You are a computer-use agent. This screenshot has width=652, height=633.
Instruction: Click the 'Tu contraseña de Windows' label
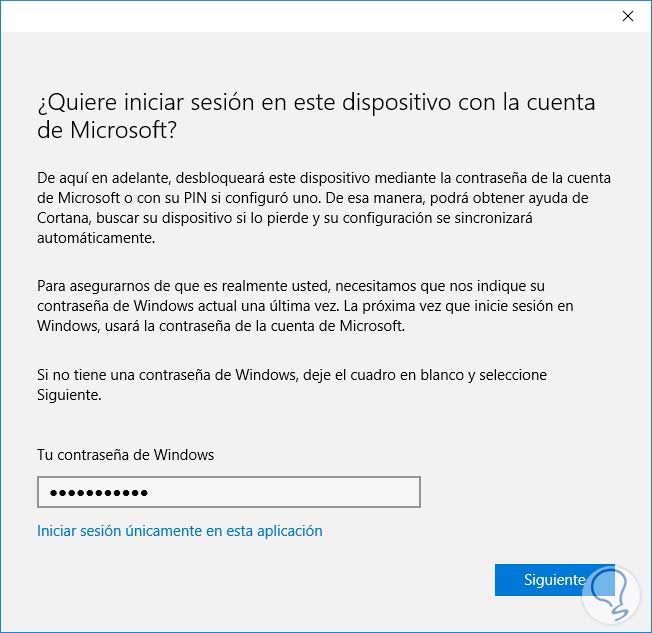[126, 454]
